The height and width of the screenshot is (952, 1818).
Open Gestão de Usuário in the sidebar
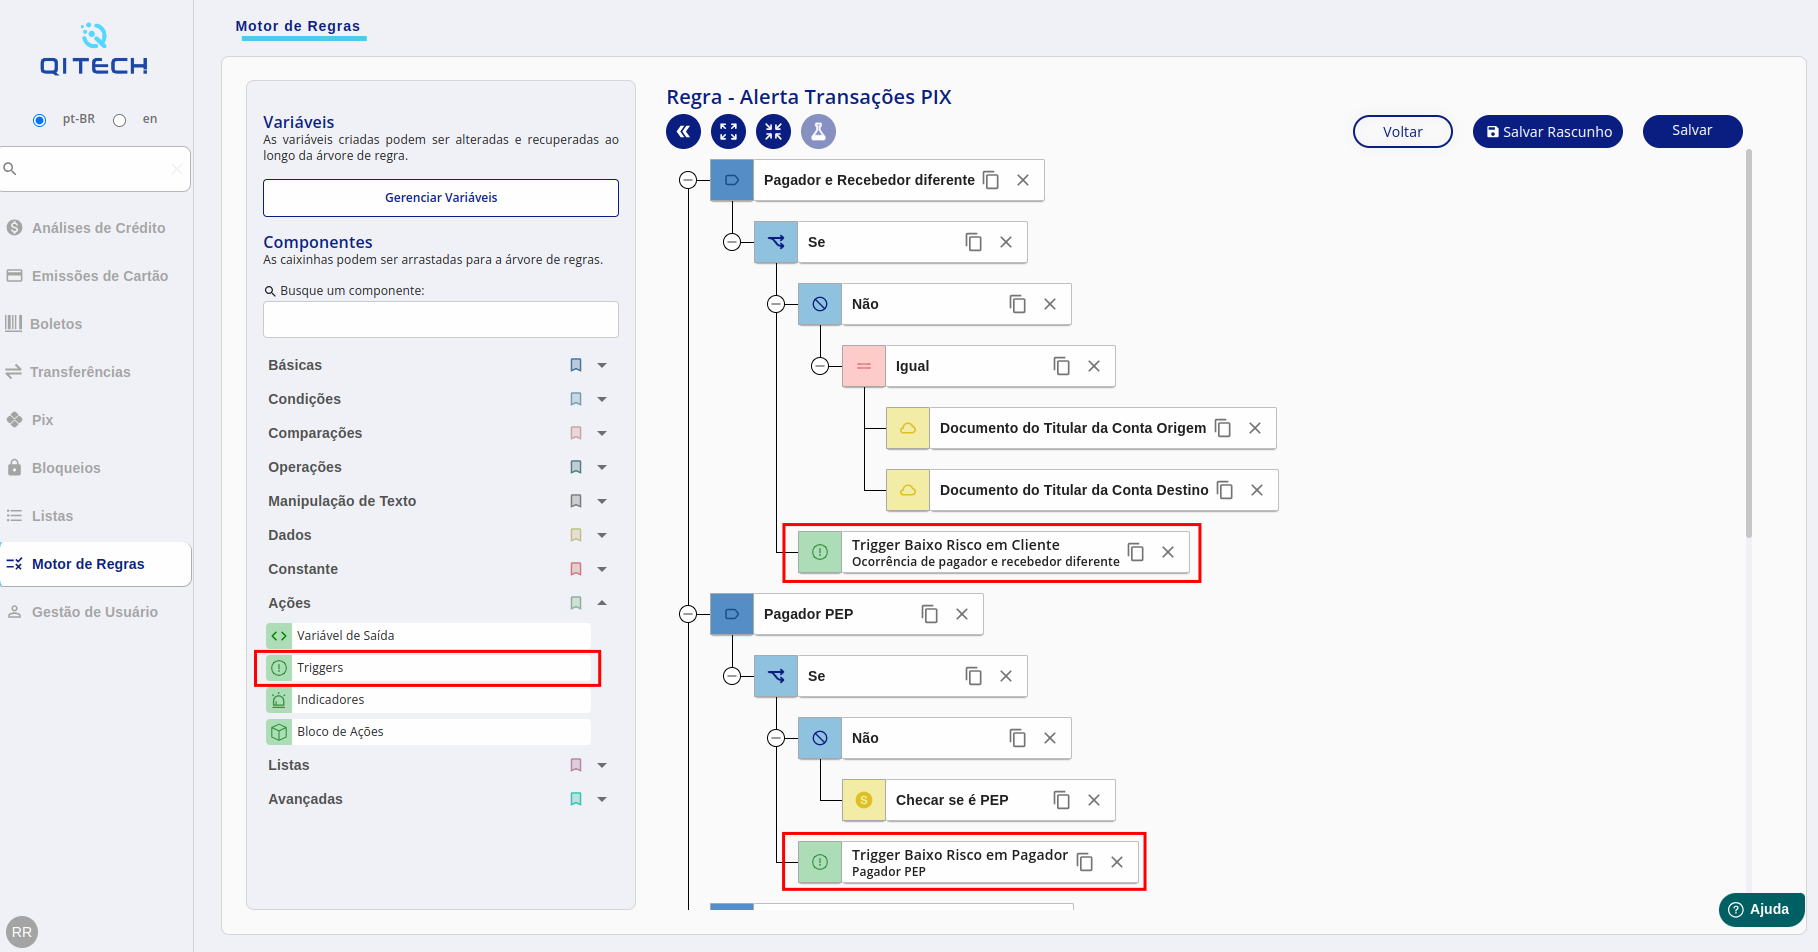point(96,612)
